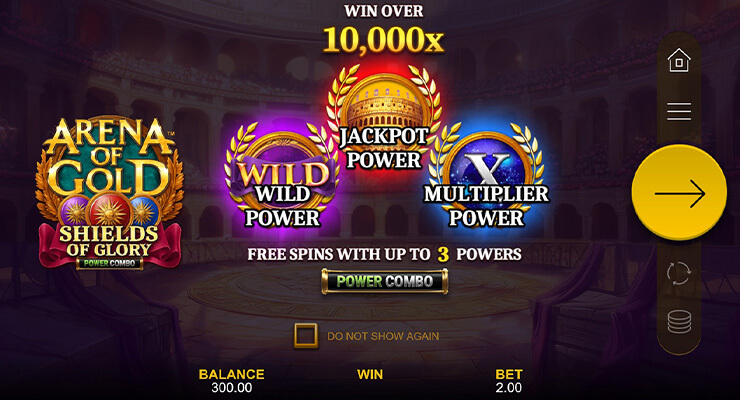Open the hamburger menu
The image size is (740, 400).
679,111
